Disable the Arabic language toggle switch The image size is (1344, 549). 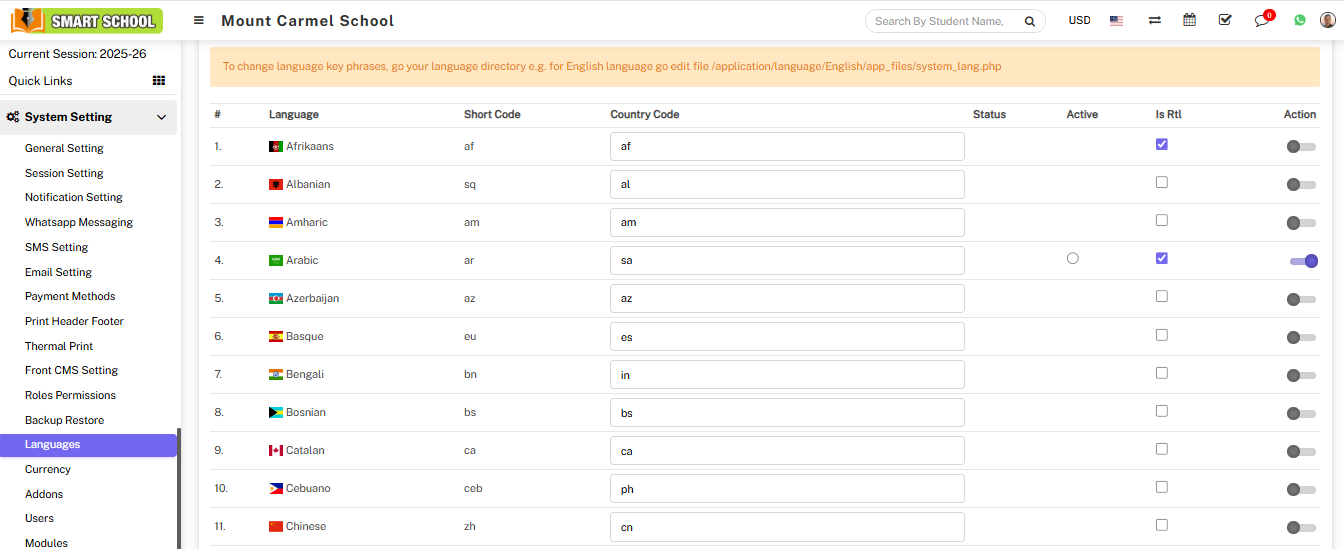pyautogui.click(x=1303, y=261)
